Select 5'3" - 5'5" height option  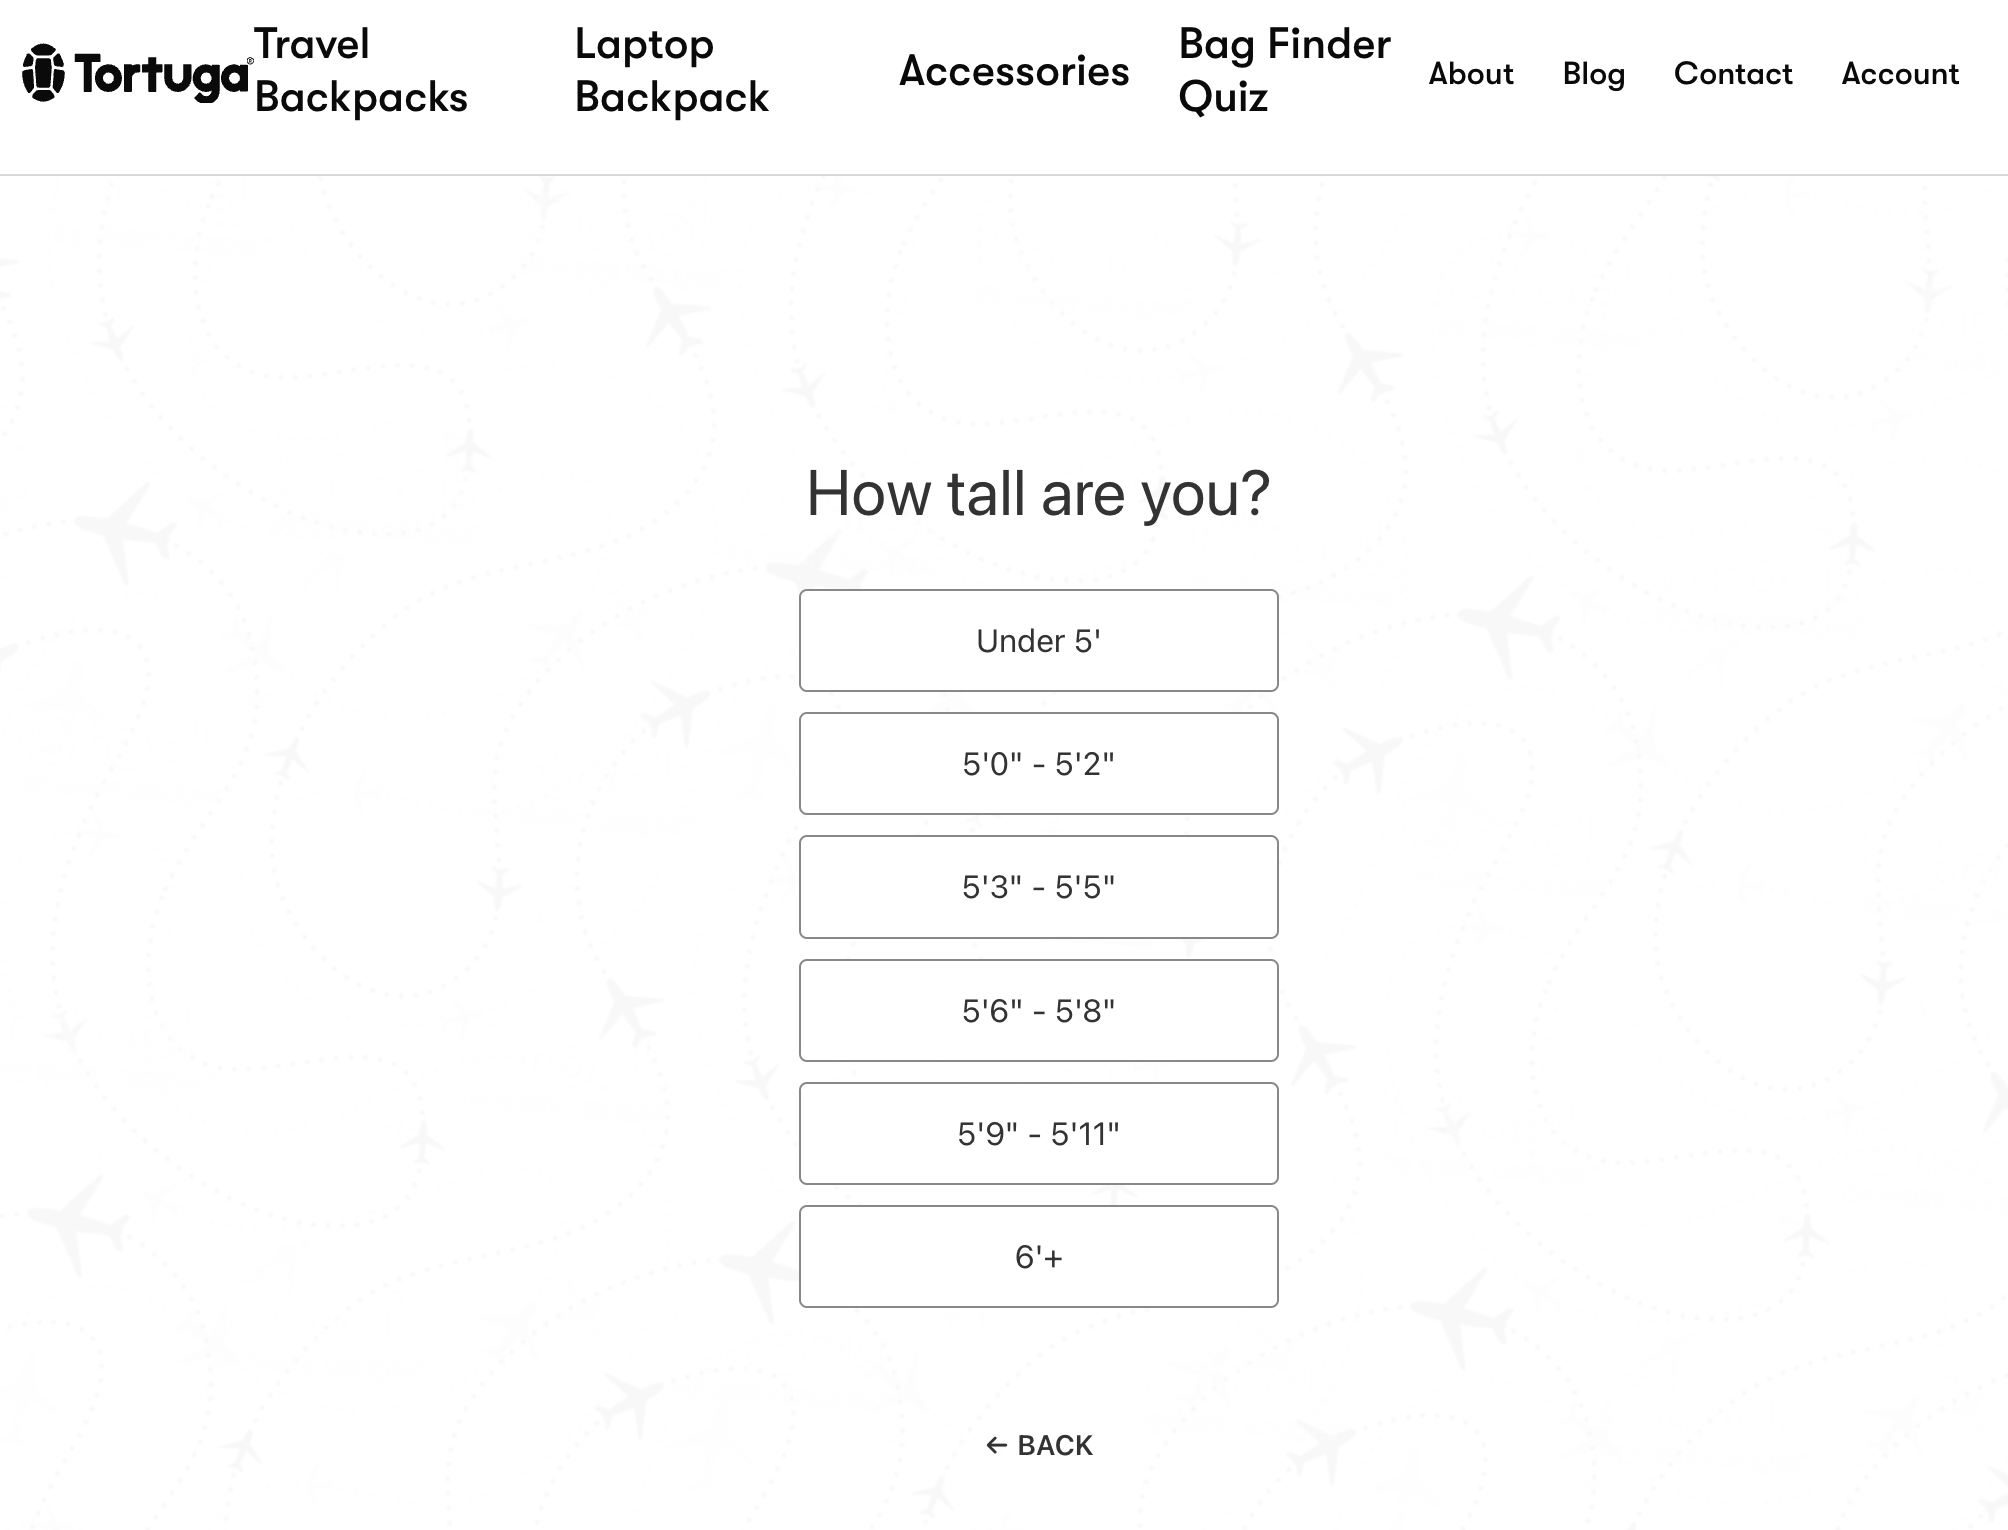[x=1038, y=886]
